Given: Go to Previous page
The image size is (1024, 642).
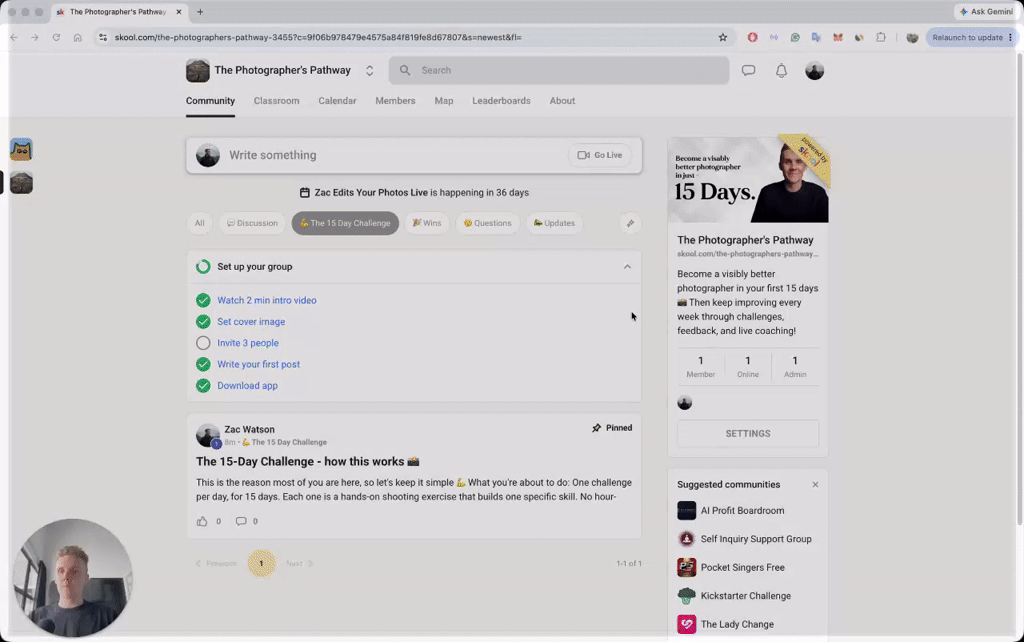Looking at the screenshot, I should pos(216,563).
